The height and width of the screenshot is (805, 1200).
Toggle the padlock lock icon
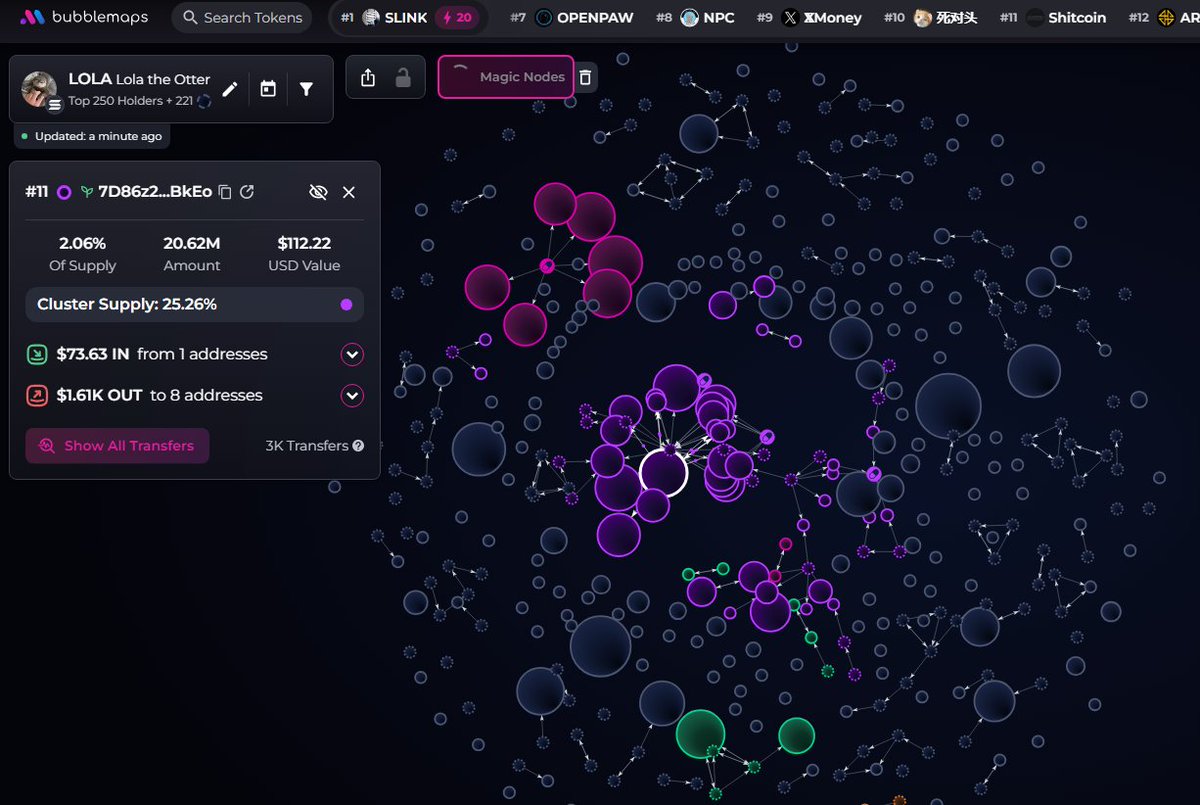pos(403,77)
